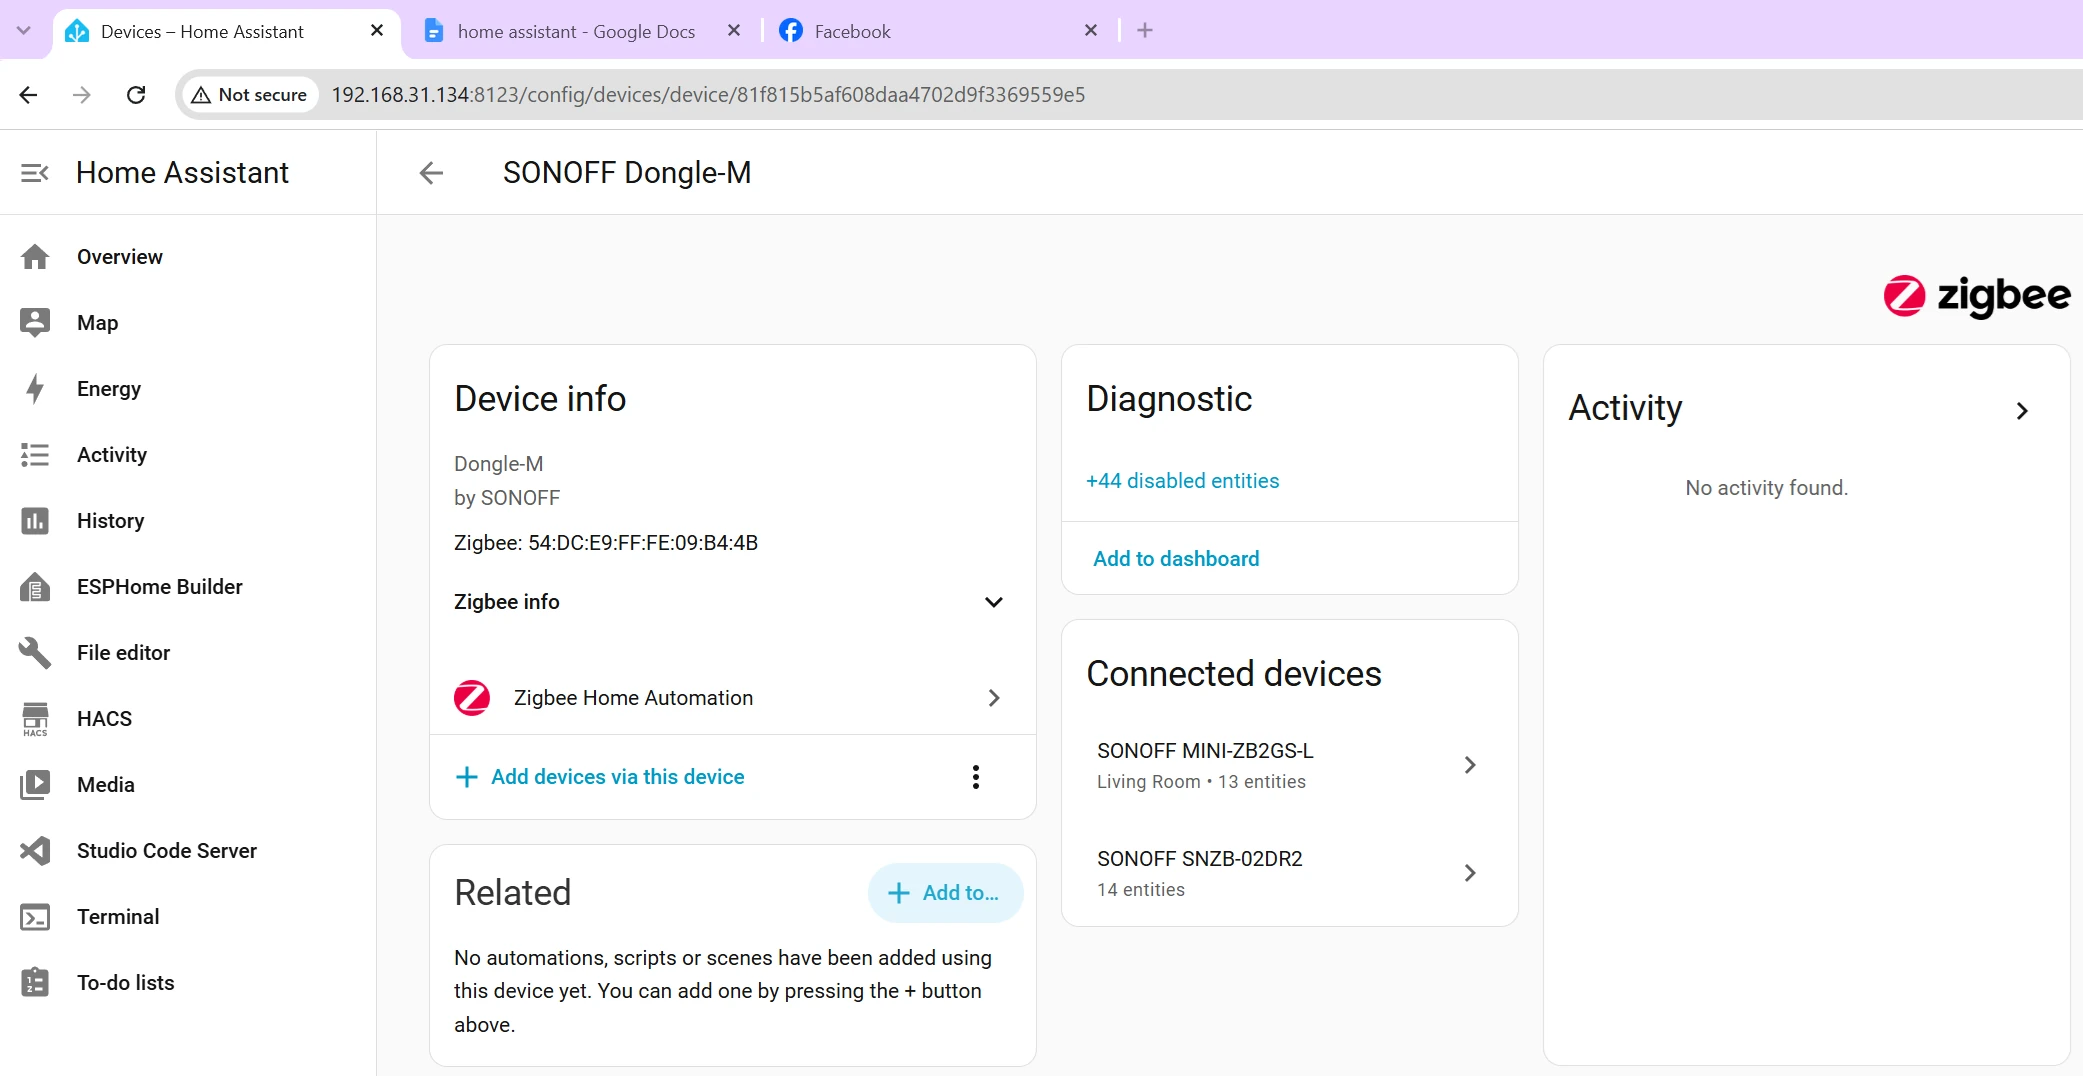Screen dimensions: 2083x1076
Task: Click the browser forward arrow
Action: [82, 95]
